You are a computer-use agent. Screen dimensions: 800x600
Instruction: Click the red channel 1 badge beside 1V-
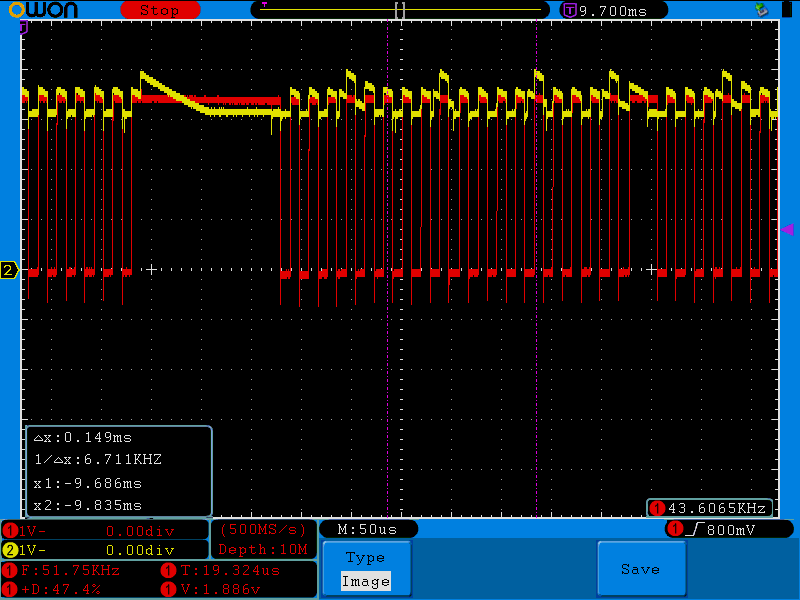tap(10, 531)
